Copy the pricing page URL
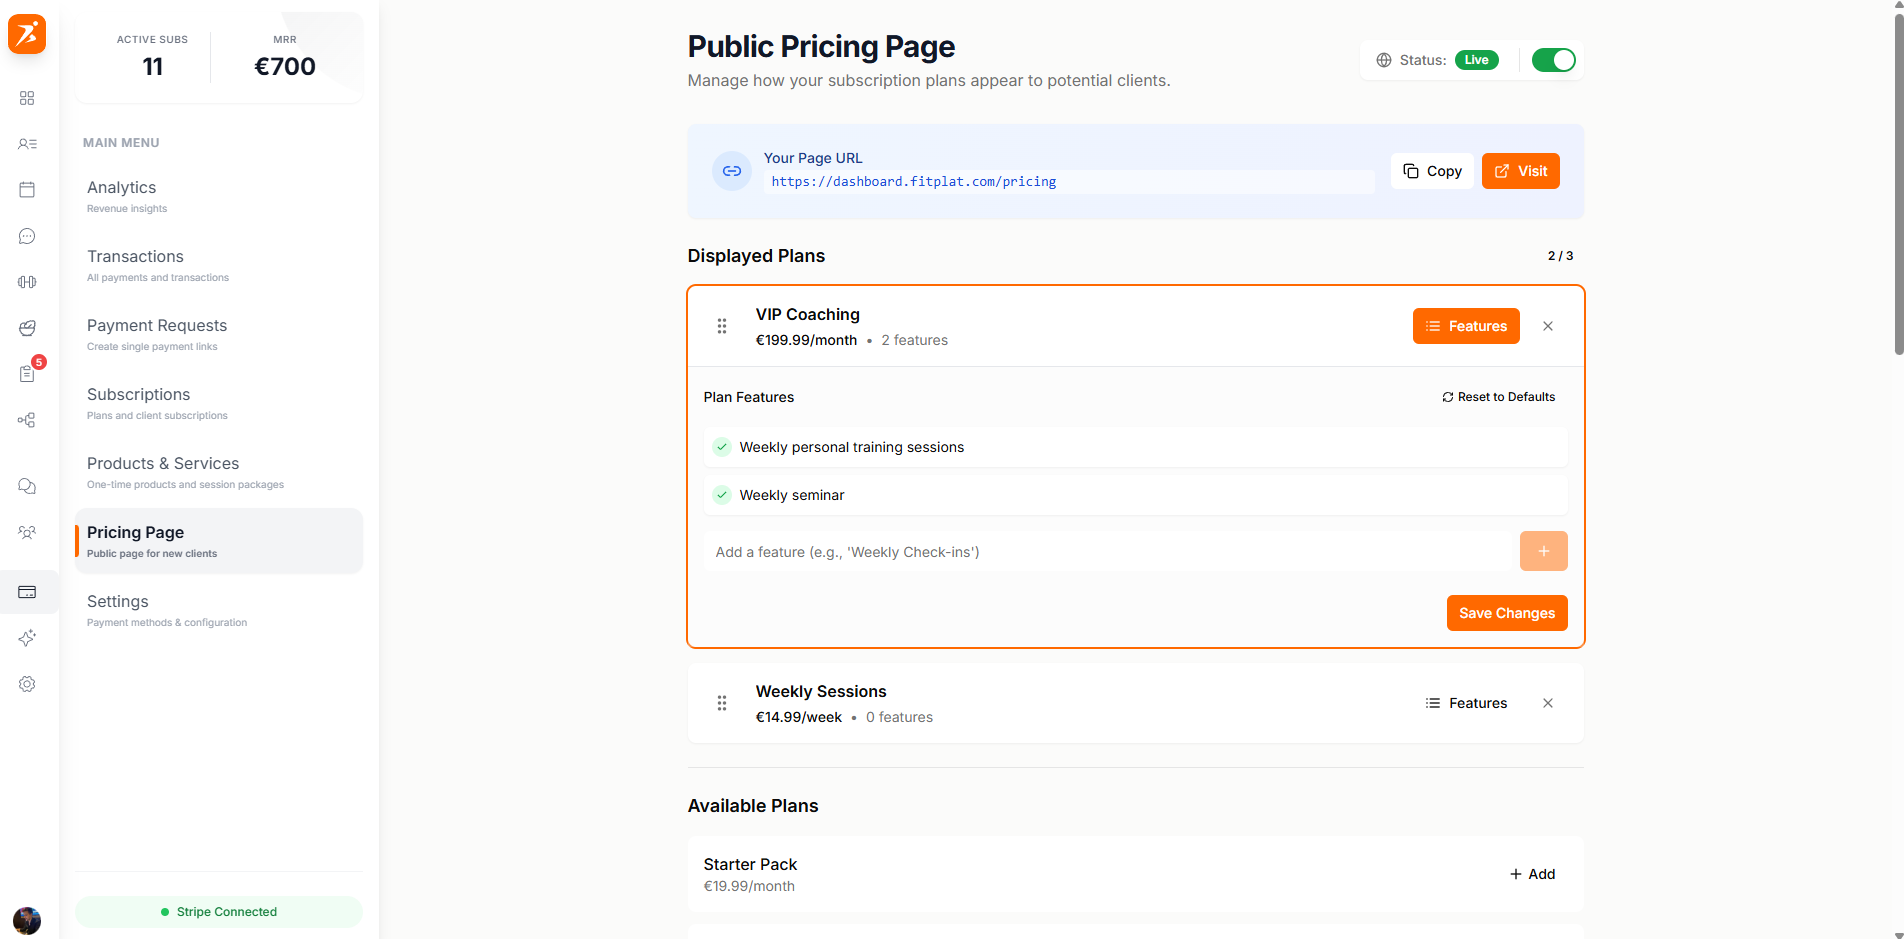The width and height of the screenshot is (1904, 939). (x=1431, y=170)
